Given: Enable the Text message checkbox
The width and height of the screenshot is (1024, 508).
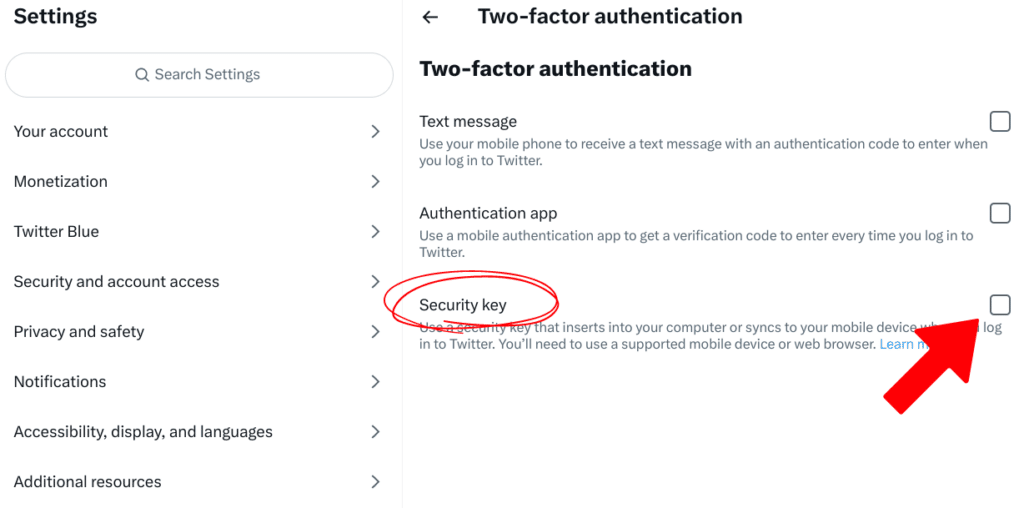Looking at the screenshot, I should click(1000, 121).
